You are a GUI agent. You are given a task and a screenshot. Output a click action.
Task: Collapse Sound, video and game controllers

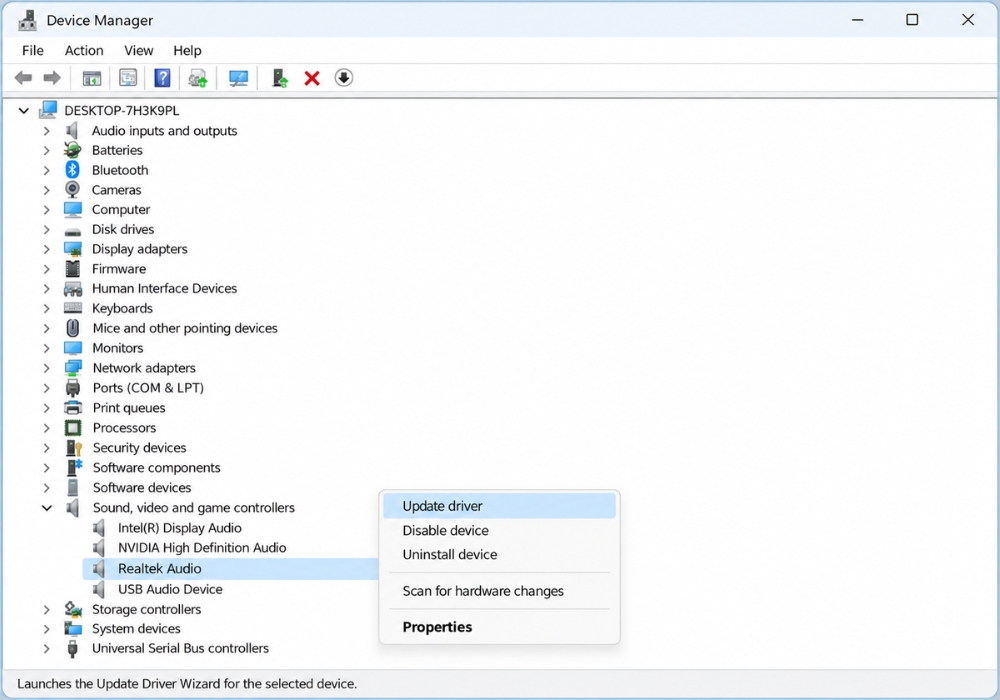[47, 508]
